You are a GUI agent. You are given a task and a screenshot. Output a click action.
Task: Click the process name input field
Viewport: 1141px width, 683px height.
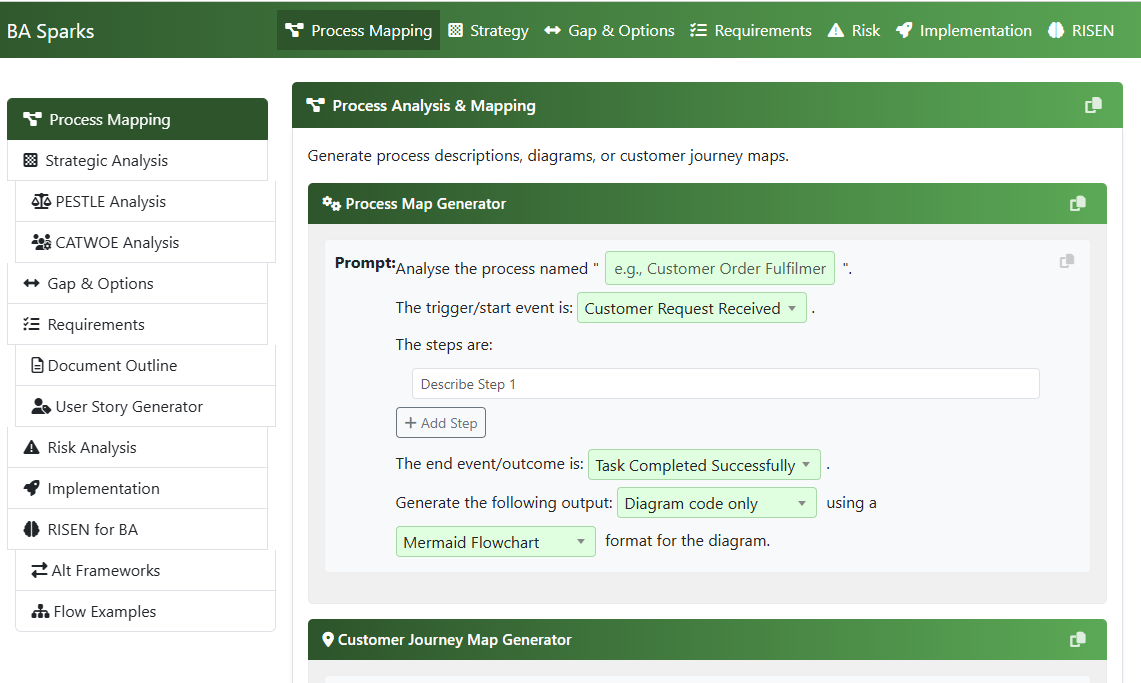[720, 268]
